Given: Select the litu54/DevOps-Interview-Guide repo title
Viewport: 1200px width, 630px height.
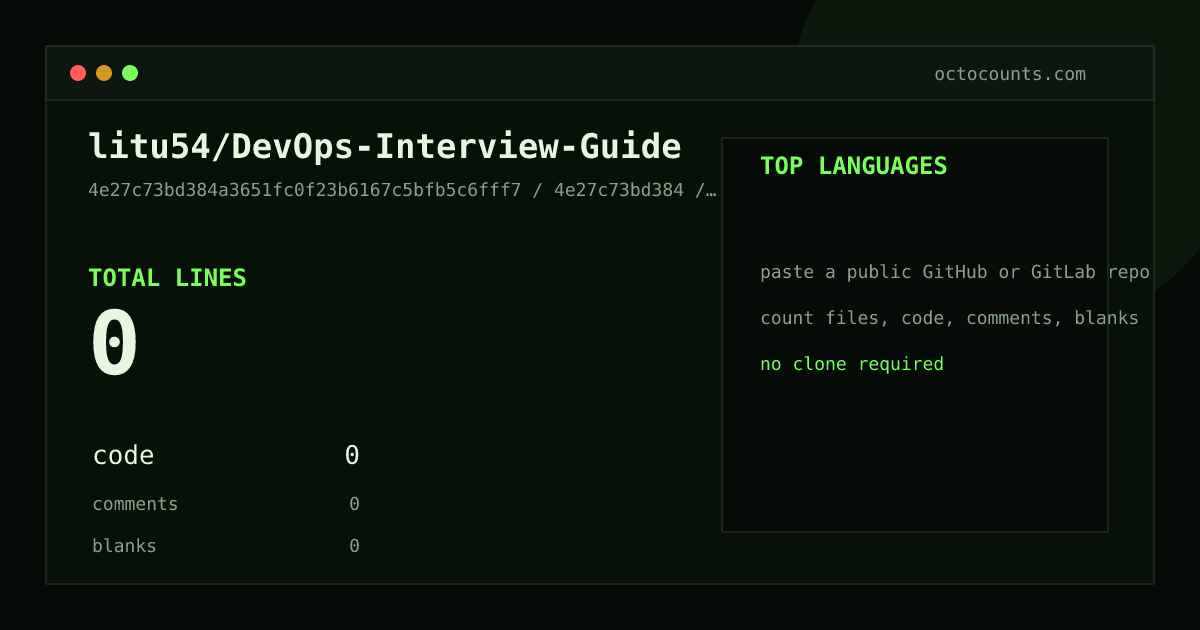Looking at the screenshot, I should pos(385,147).
